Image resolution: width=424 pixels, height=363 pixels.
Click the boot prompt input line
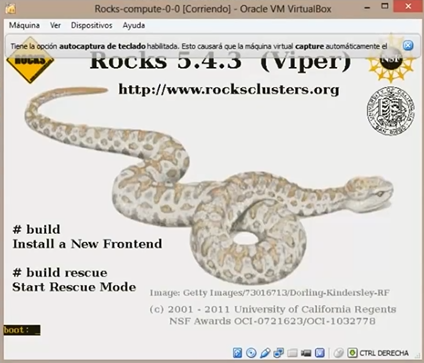coord(22,330)
